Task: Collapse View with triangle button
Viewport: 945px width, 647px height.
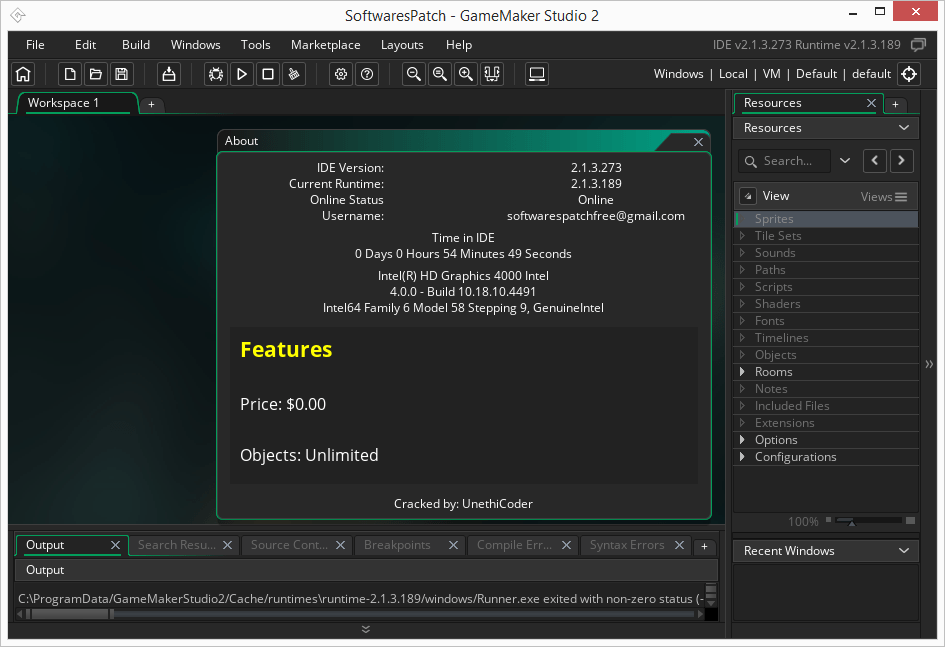Action: (x=747, y=196)
